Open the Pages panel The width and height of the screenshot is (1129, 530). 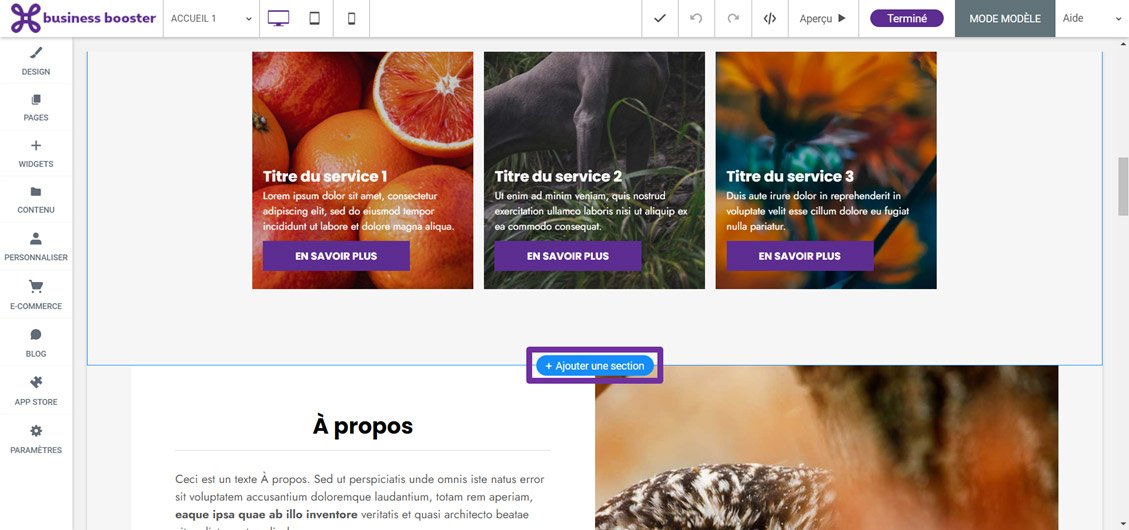coord(36,107)
